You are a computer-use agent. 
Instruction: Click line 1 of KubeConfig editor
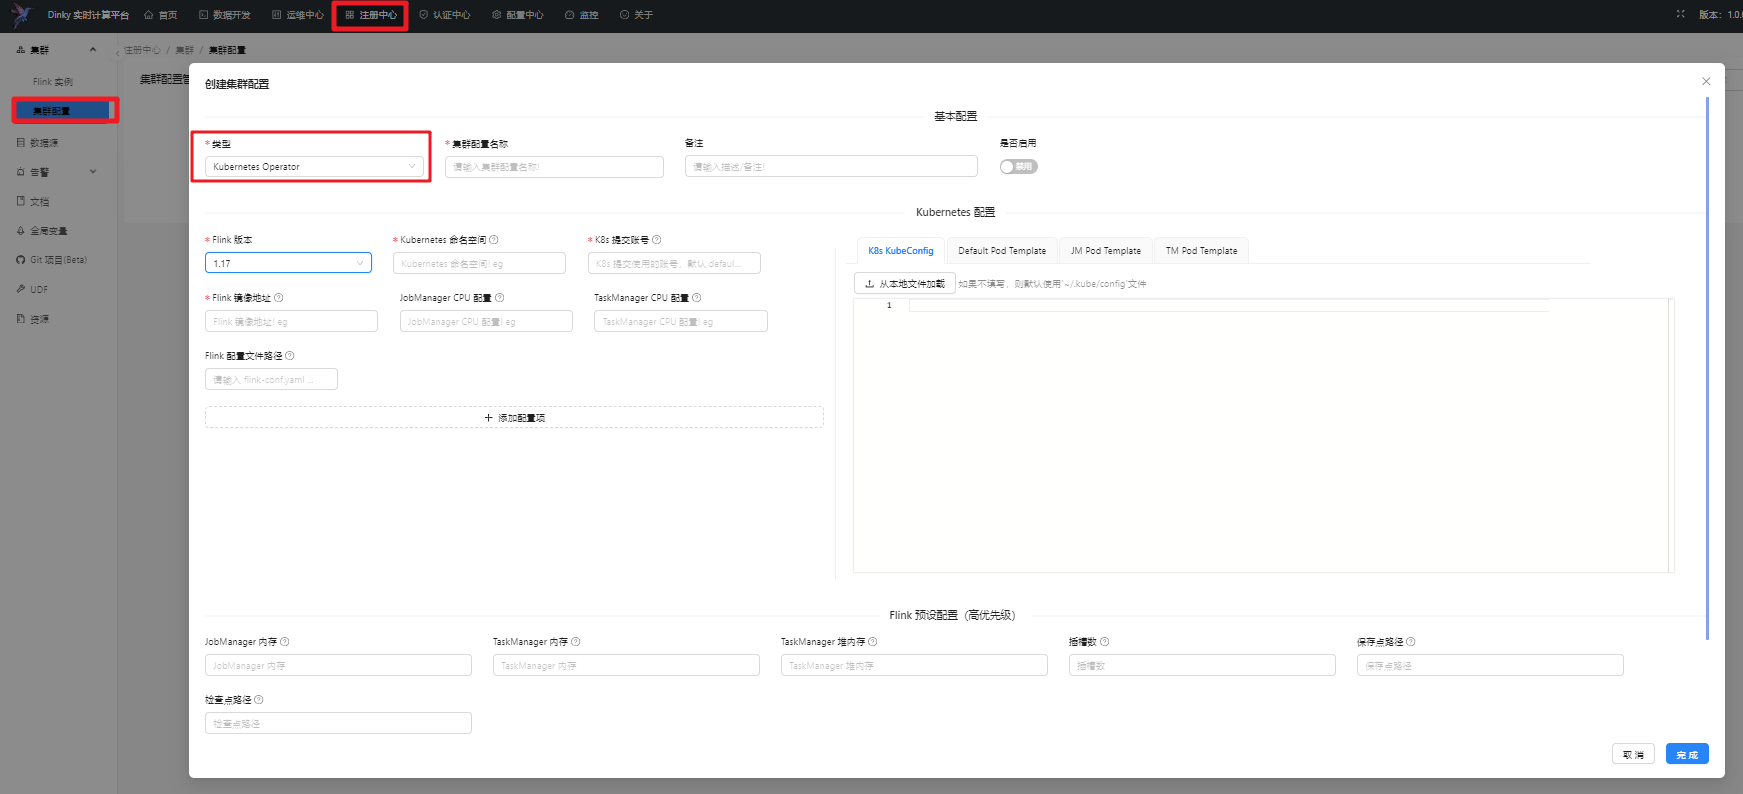point(1228,305)
